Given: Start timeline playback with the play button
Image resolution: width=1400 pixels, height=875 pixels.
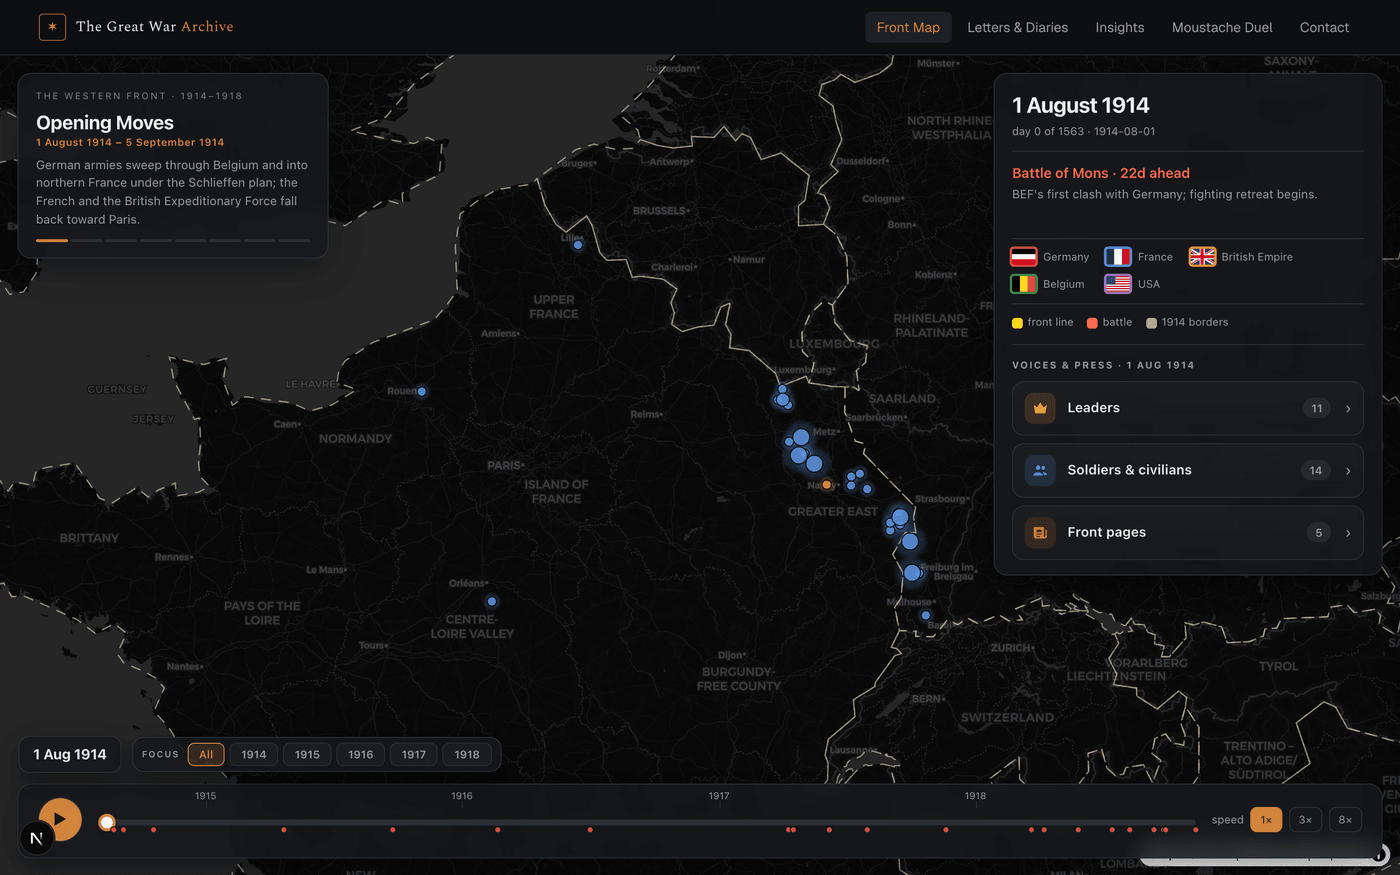Looking at the screenshot, I should pos(60,819).
